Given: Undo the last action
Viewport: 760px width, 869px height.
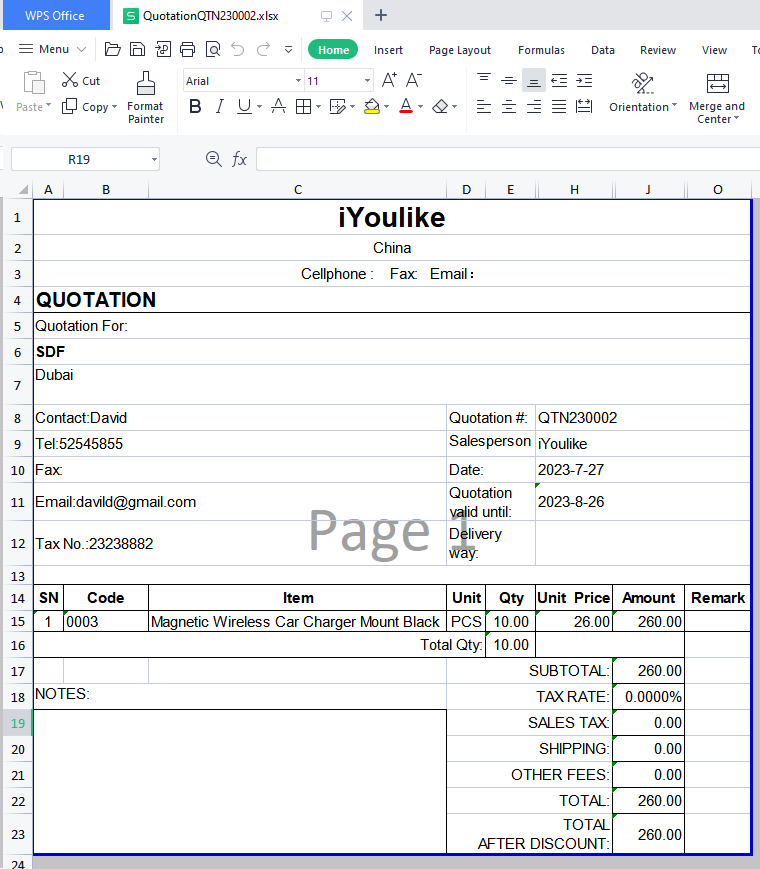Looking at the screenshot, I should click(238, 49).
